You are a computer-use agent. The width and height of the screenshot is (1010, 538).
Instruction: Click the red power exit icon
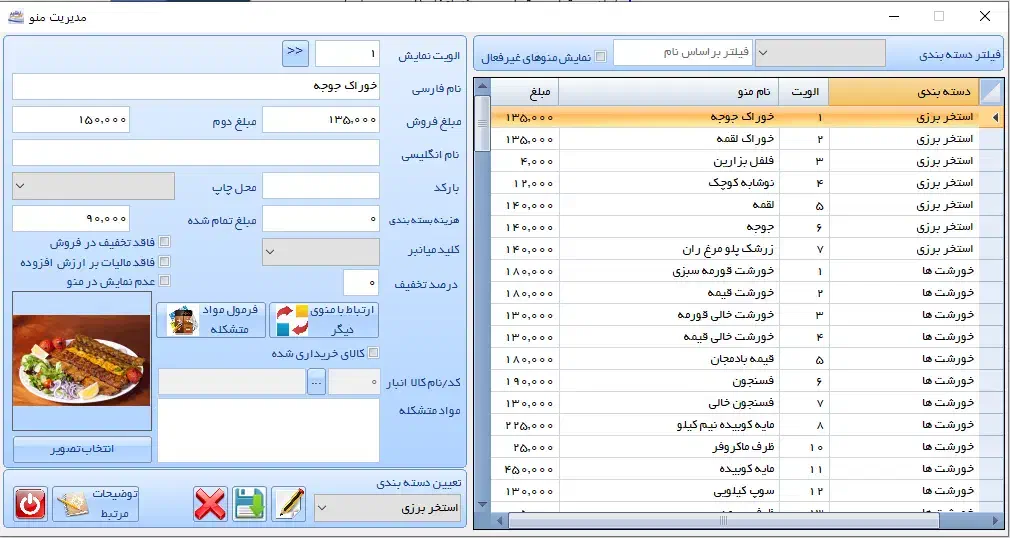(30, 503)
